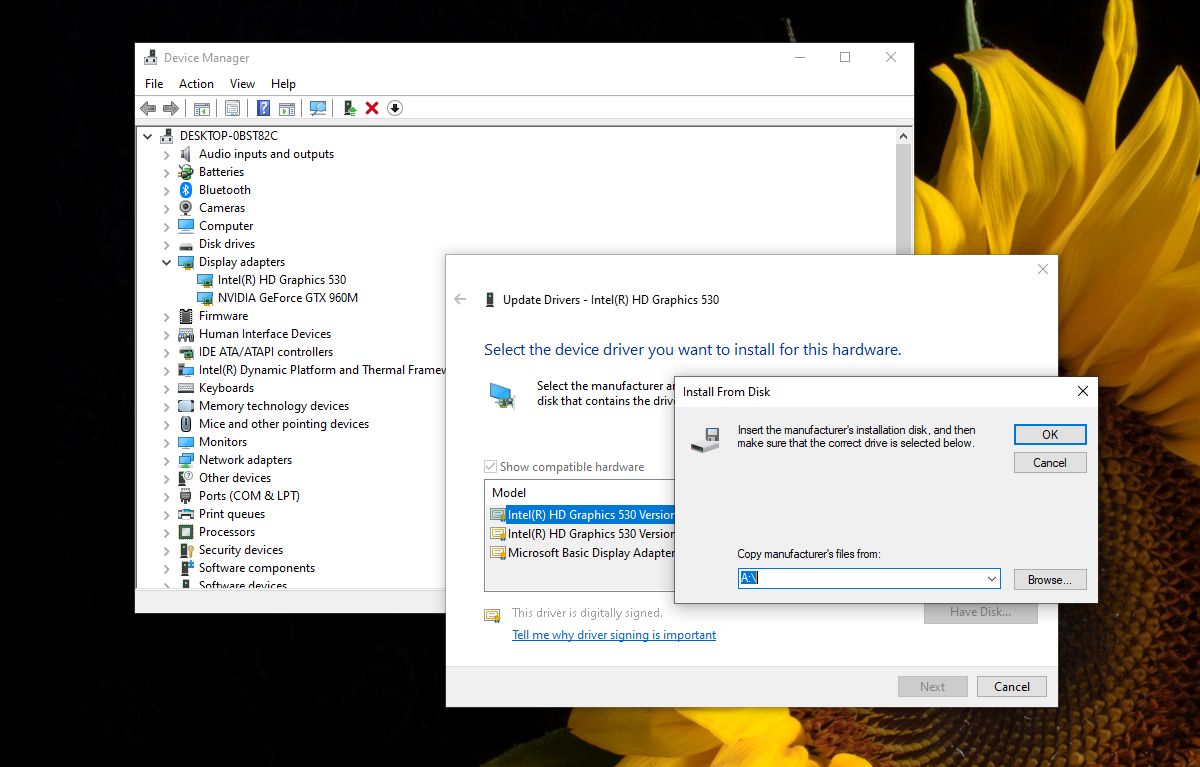Collapse the DESKTOP-0BST82C root node

click(x=148, y=136)
